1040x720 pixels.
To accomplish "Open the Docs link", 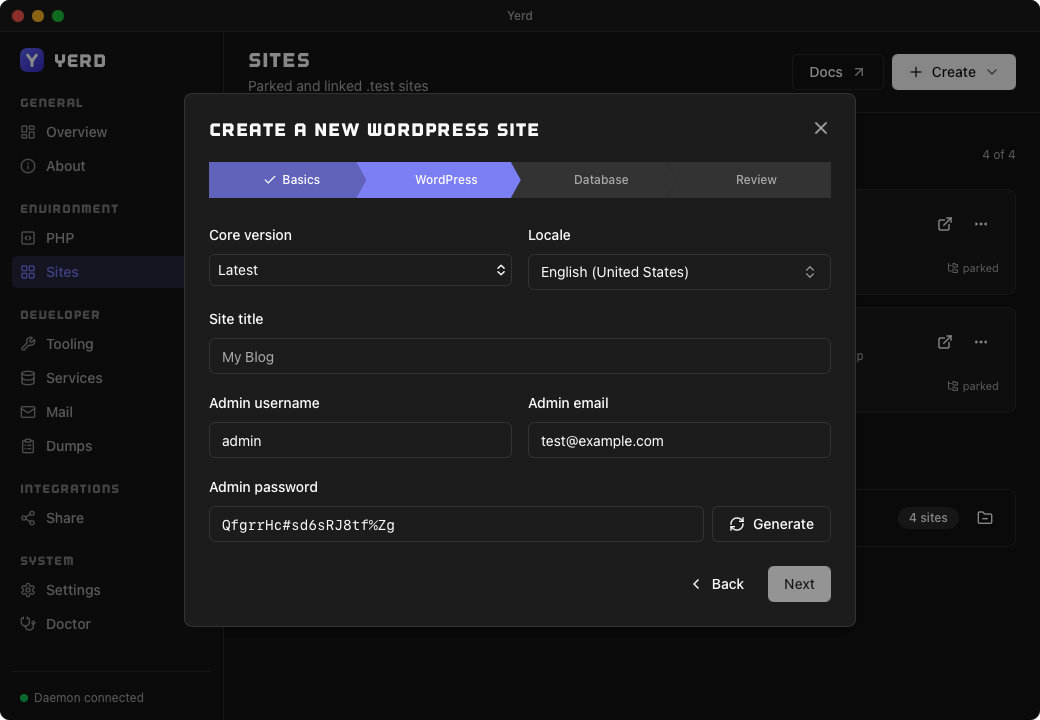I will point(837,72).
